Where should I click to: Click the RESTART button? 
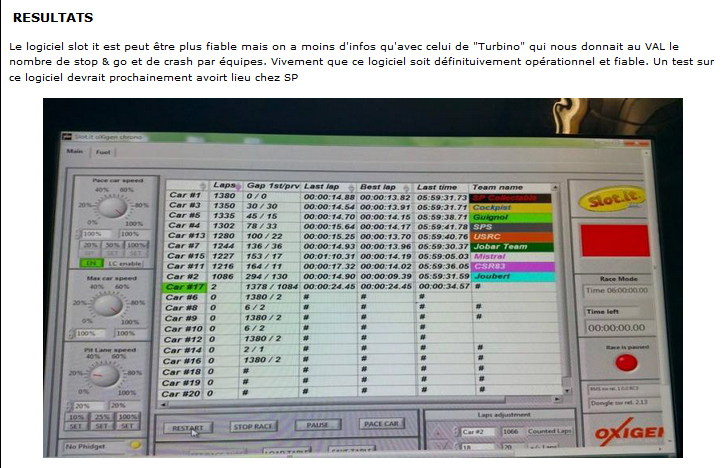pyautogui.click(x=188, y=428)
